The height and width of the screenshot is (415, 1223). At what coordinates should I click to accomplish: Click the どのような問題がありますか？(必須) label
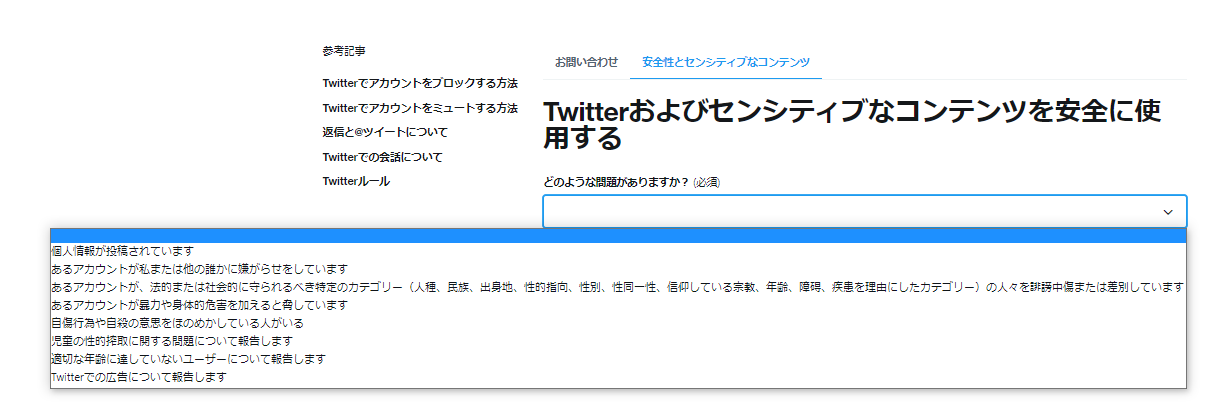point(632,182)
